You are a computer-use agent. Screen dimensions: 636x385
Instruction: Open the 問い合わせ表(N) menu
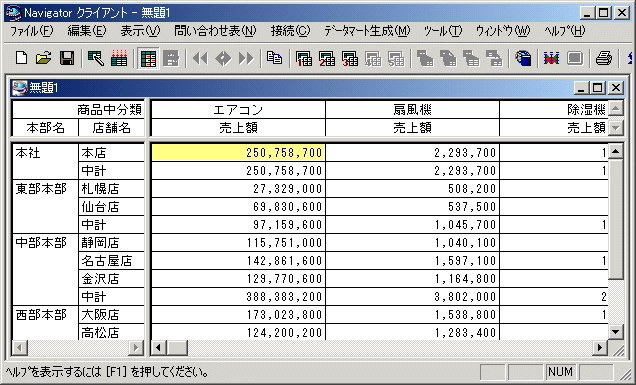(215, 31)
